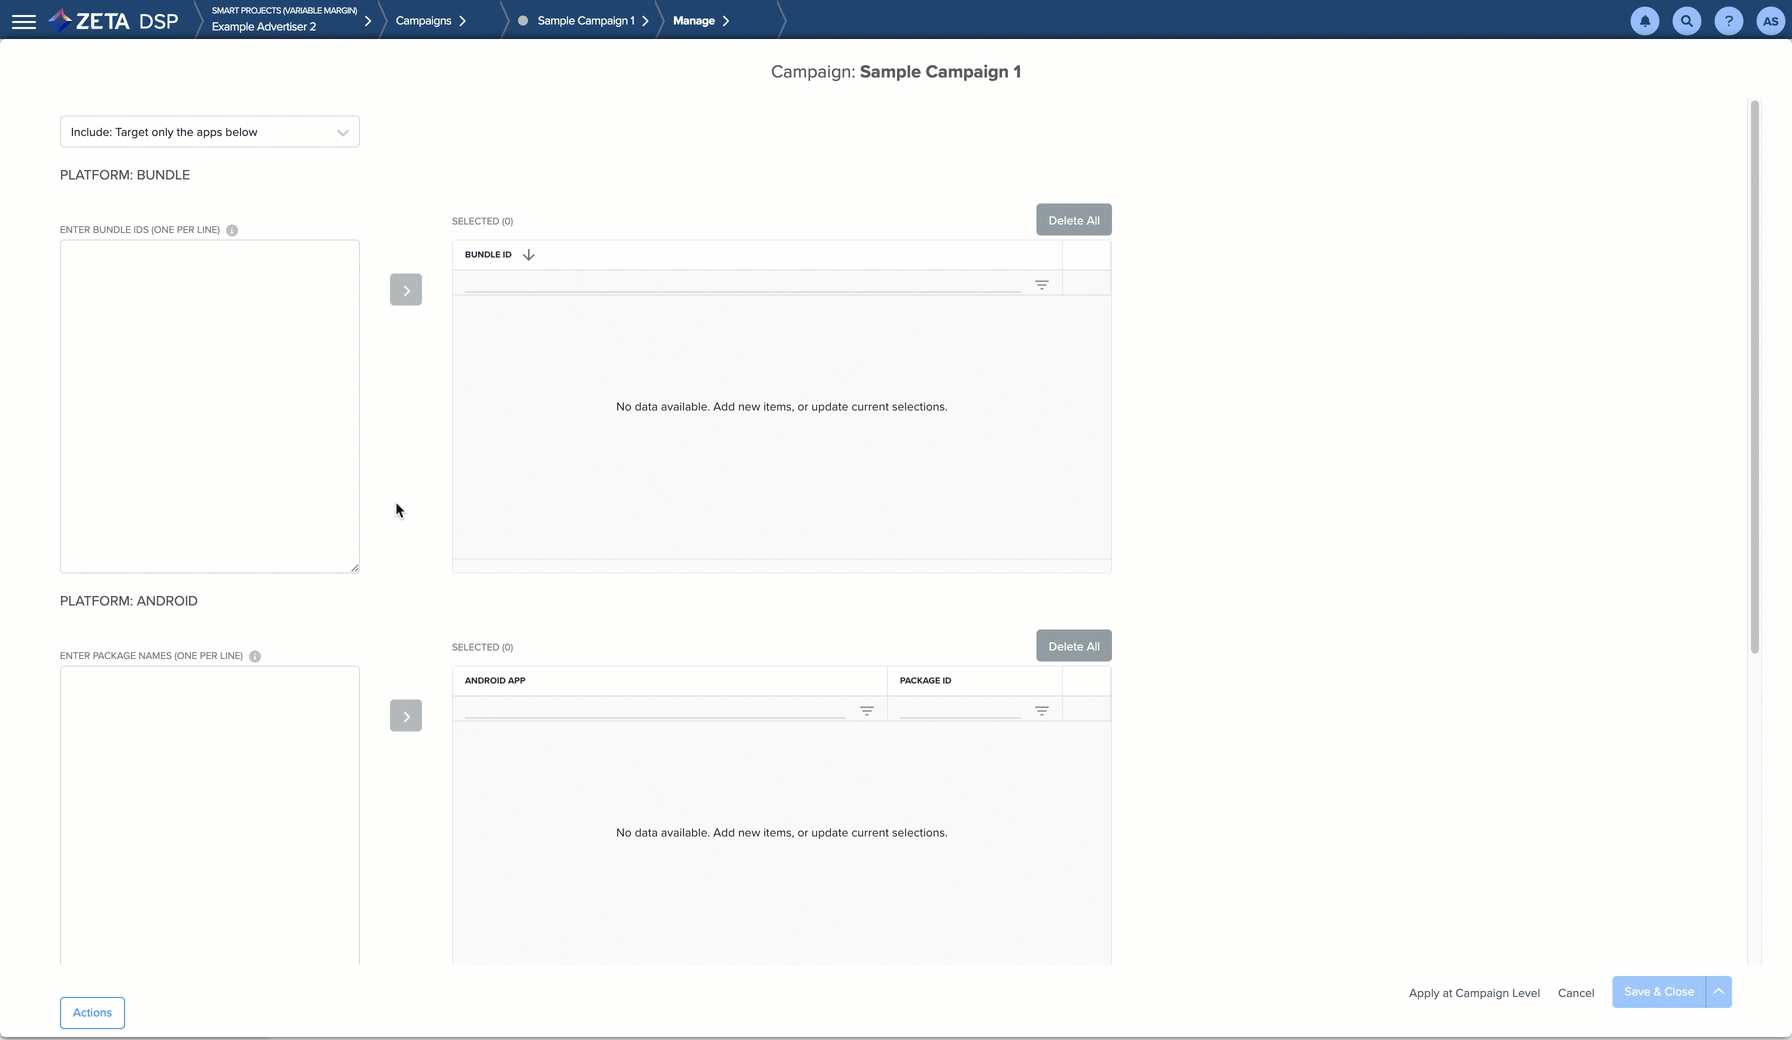The height and width of the screenshot is (1040, 1792).
Task: Click Delete All for Bundle selections
Action: tap(1073, 220)
